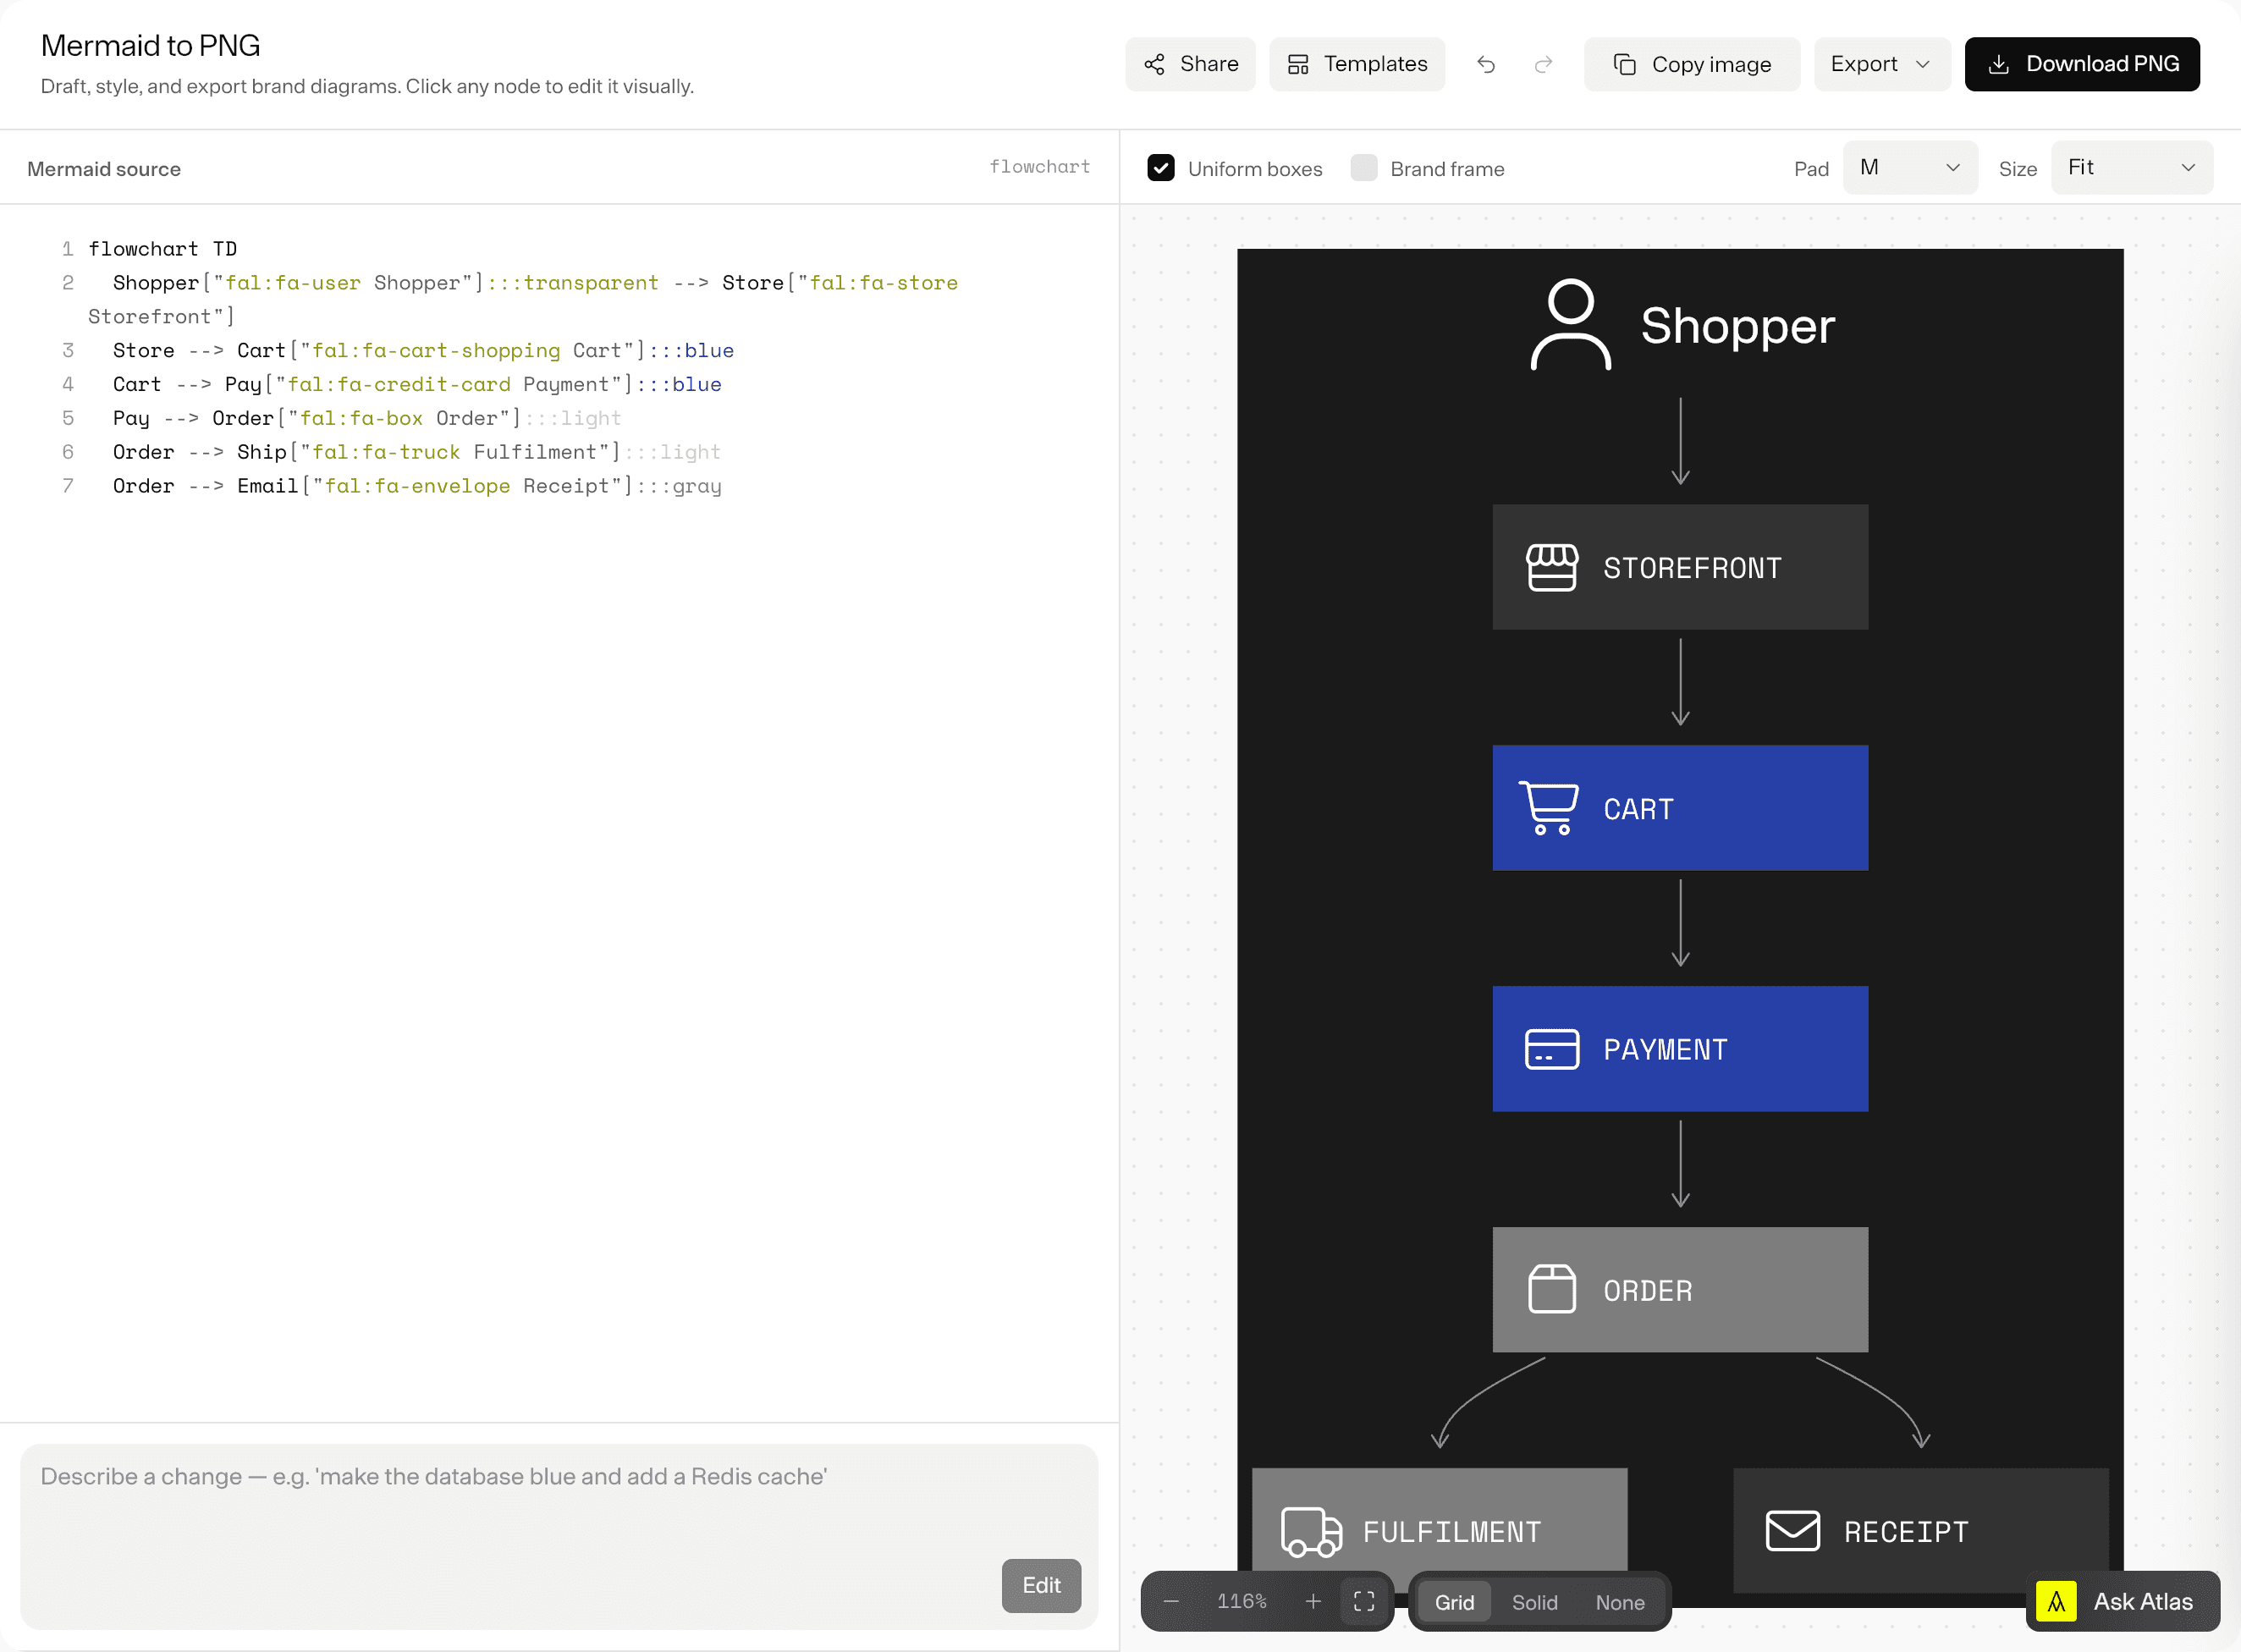Open Ask Atlas assistant
This screenshot has height=1652, width=2241.
[2123, 1602]
